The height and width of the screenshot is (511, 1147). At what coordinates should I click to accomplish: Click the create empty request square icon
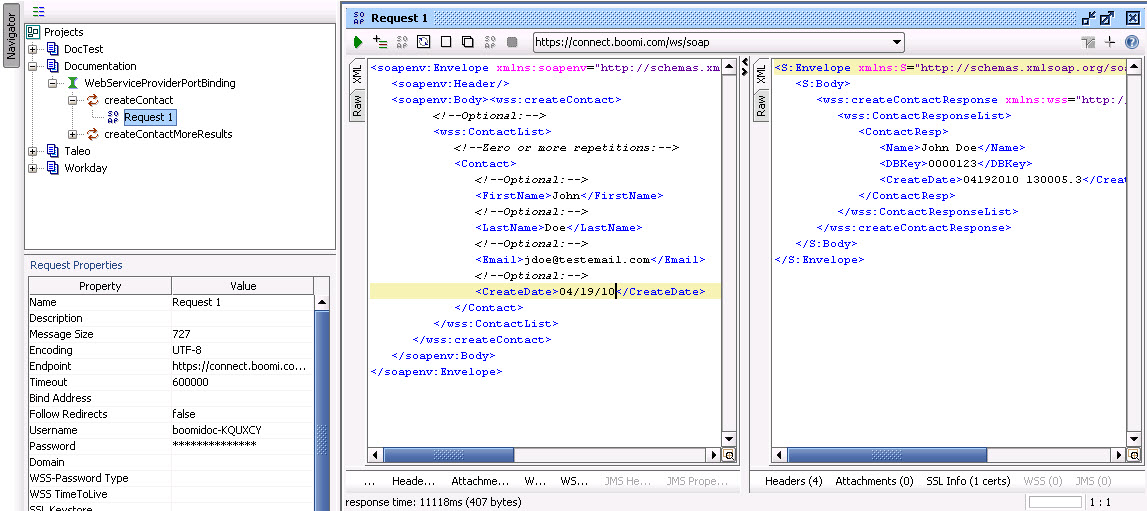[x=445, y=42]
